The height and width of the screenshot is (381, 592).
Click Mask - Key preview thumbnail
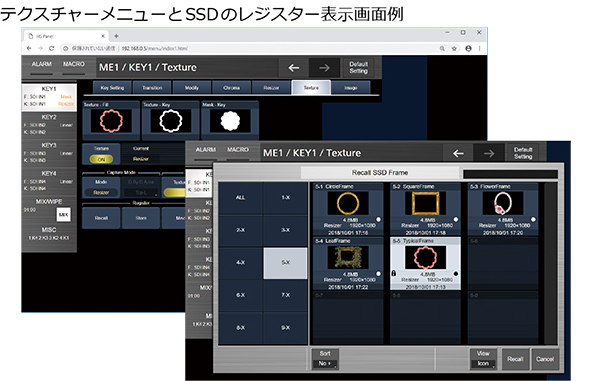[x=230, y=120]
